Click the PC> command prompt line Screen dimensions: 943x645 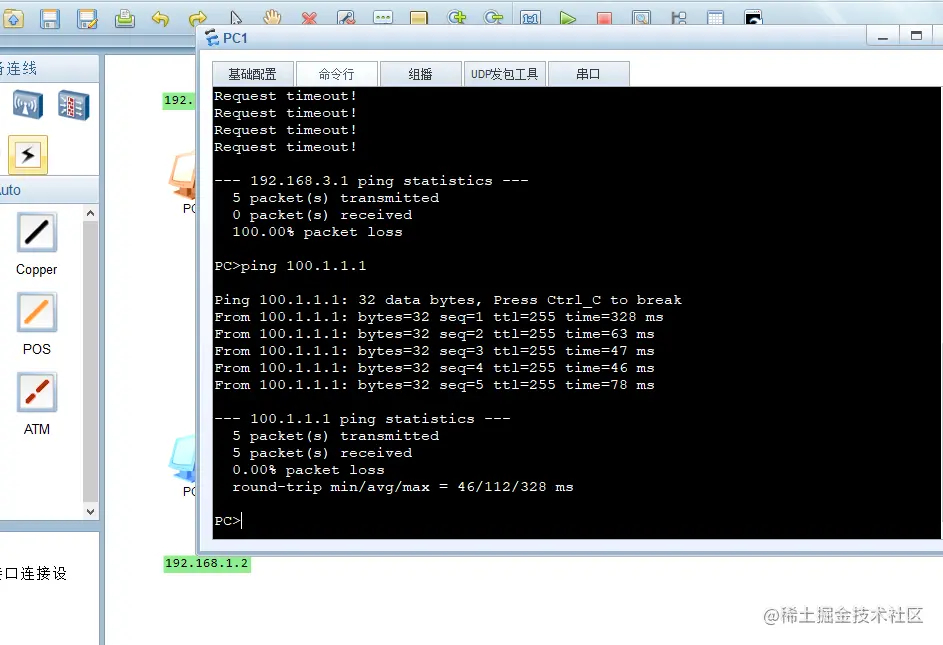click(228, 520)
